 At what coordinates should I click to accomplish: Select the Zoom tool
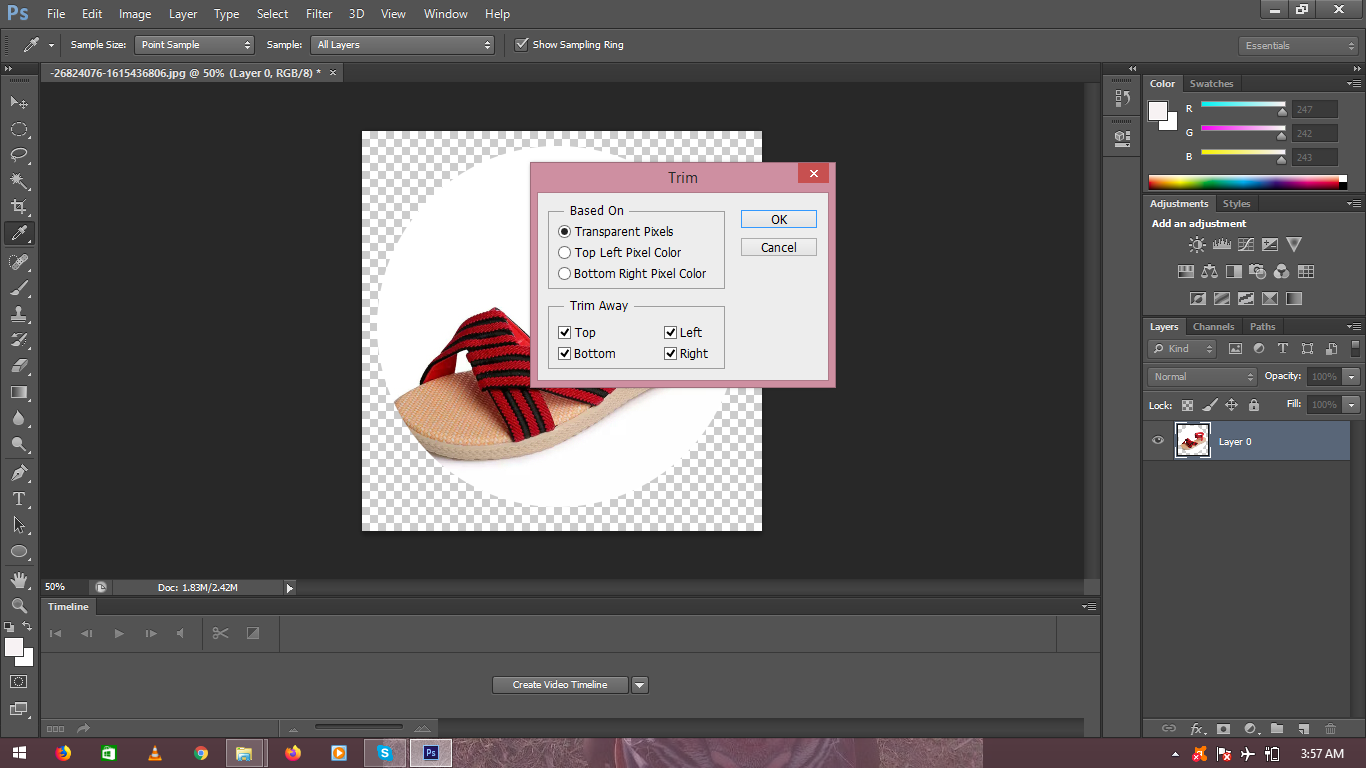point(19,606)
